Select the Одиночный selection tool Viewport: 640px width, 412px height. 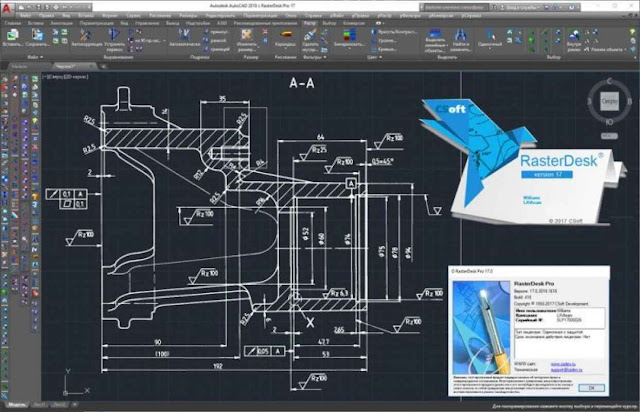(490, 38)
